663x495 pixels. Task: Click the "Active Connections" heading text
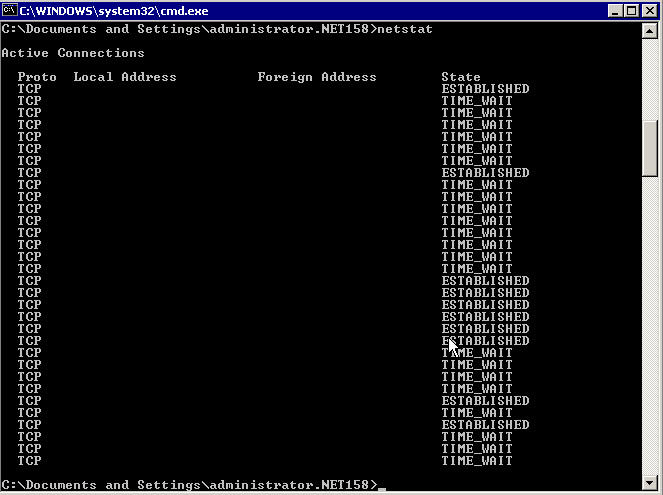73,53
